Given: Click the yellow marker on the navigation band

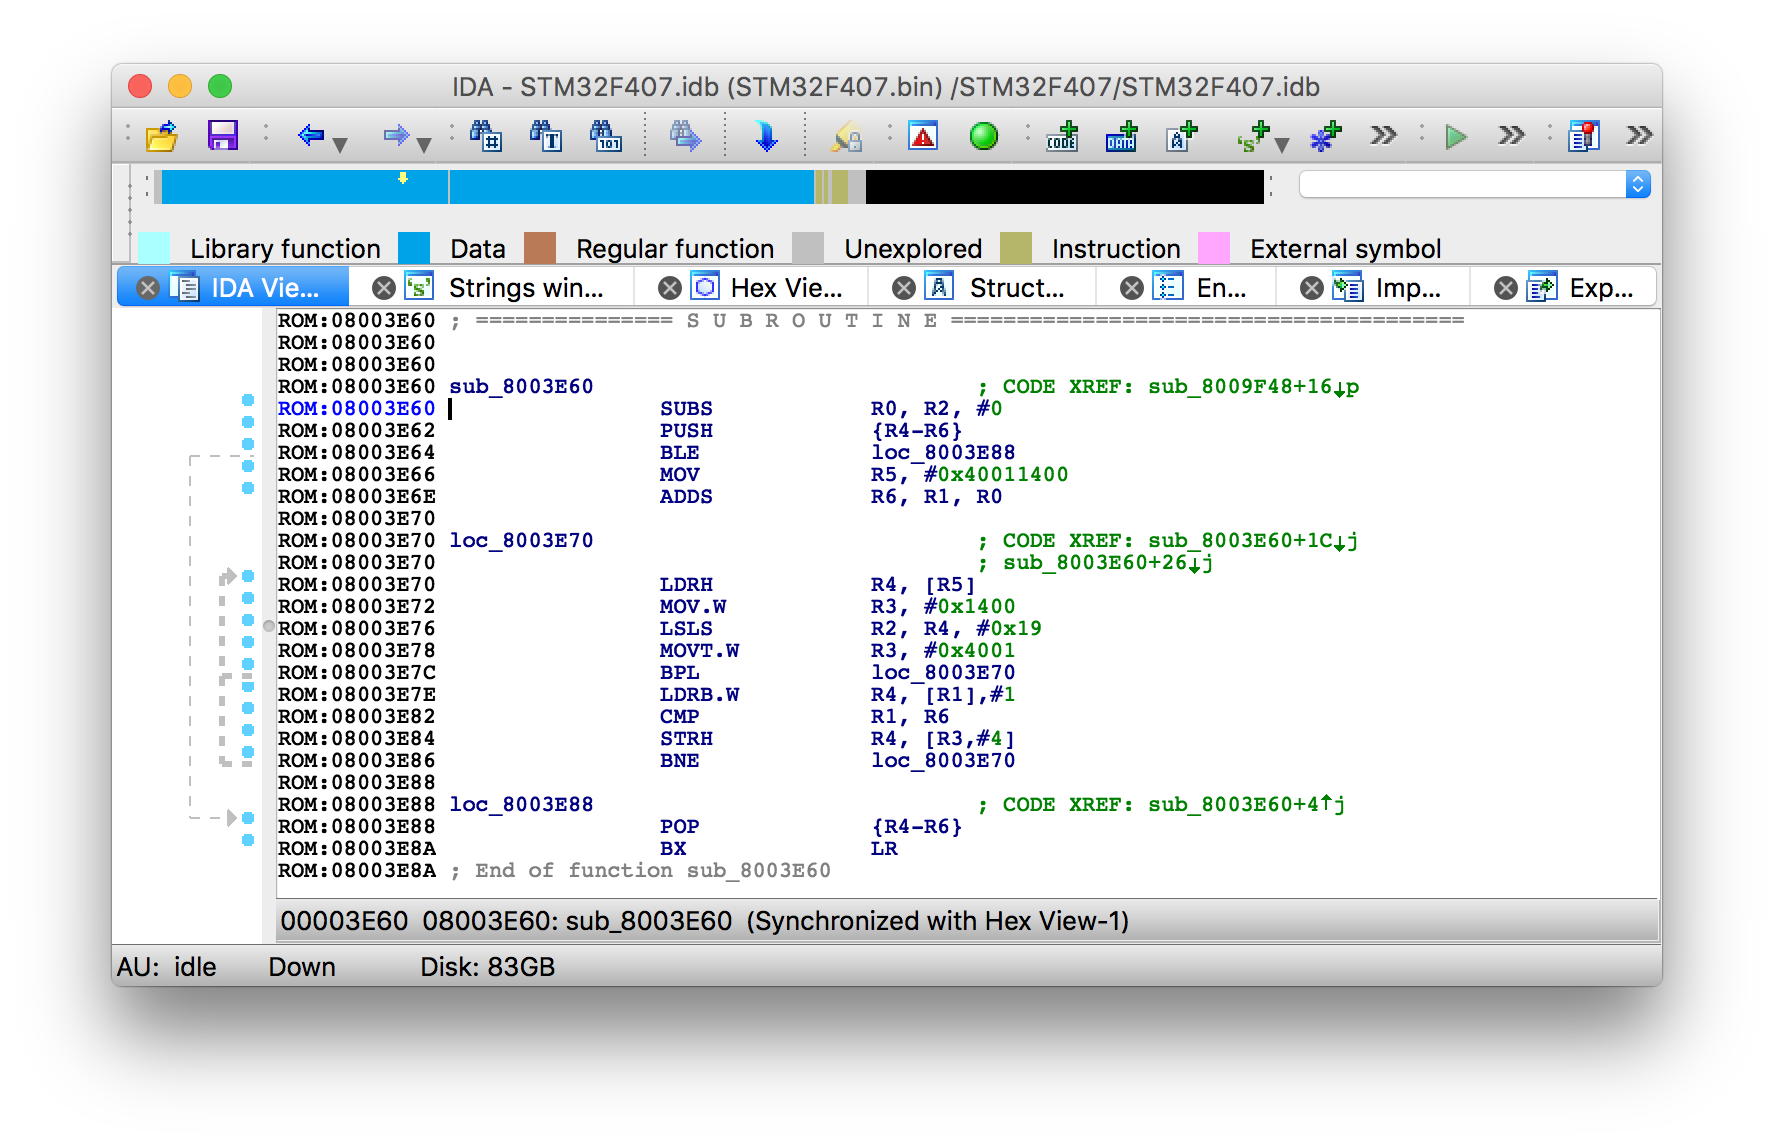Looking at the screenshot, I should [x=403, y=178].
